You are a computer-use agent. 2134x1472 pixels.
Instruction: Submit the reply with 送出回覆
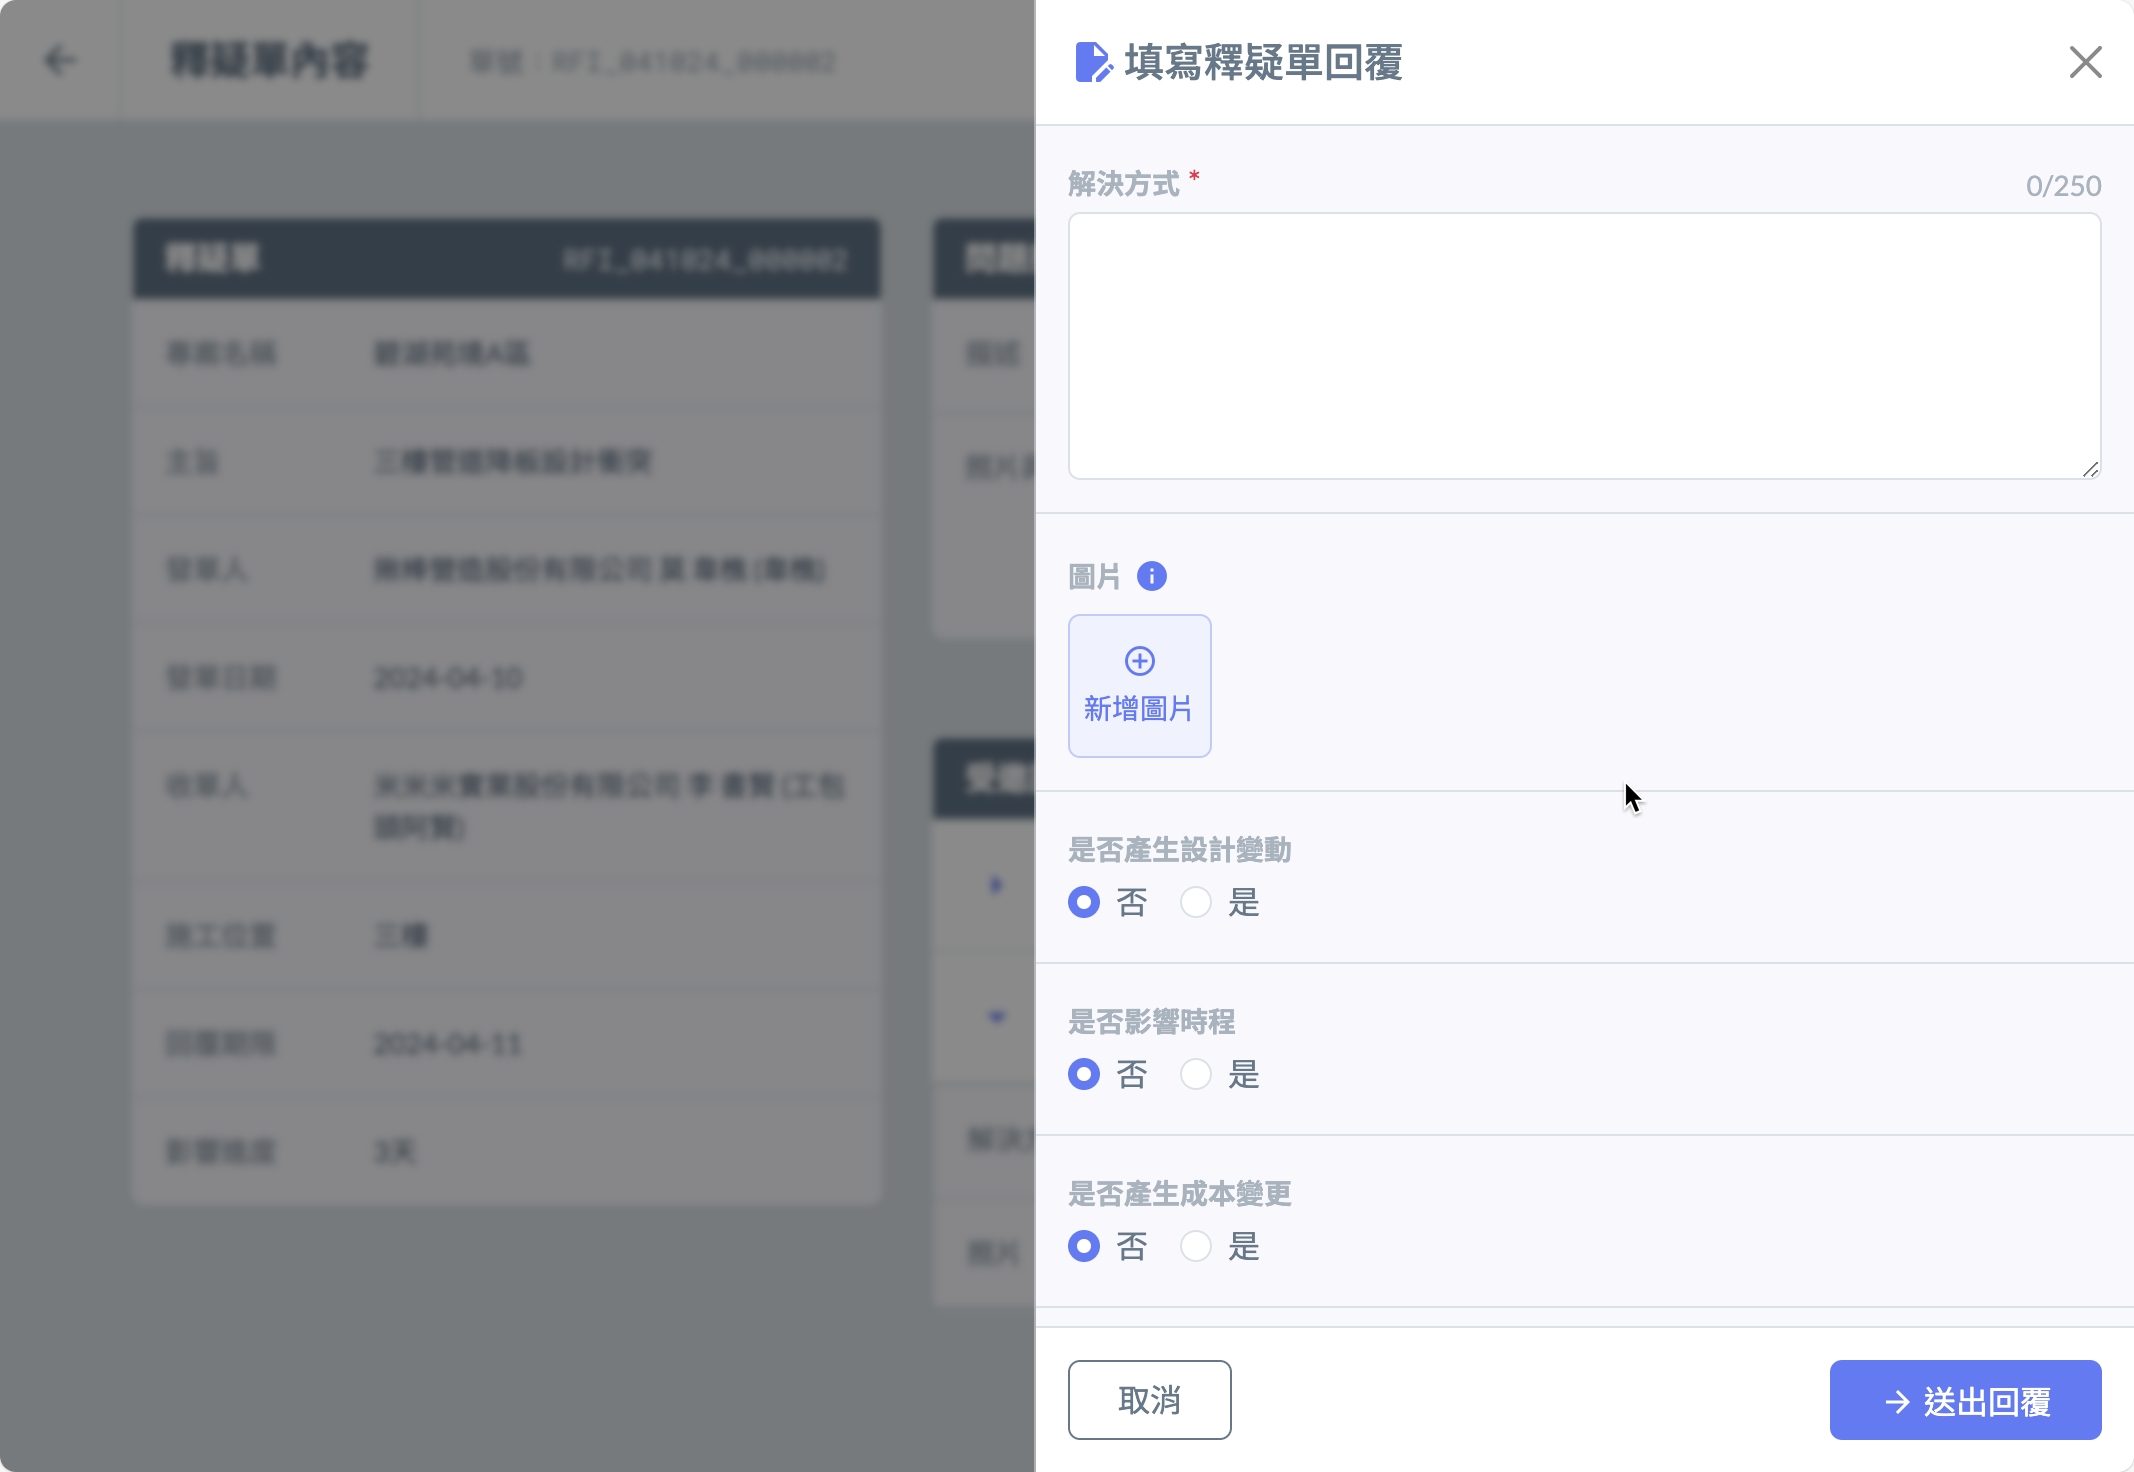pyautogui.click(x=1965, y=1400)
